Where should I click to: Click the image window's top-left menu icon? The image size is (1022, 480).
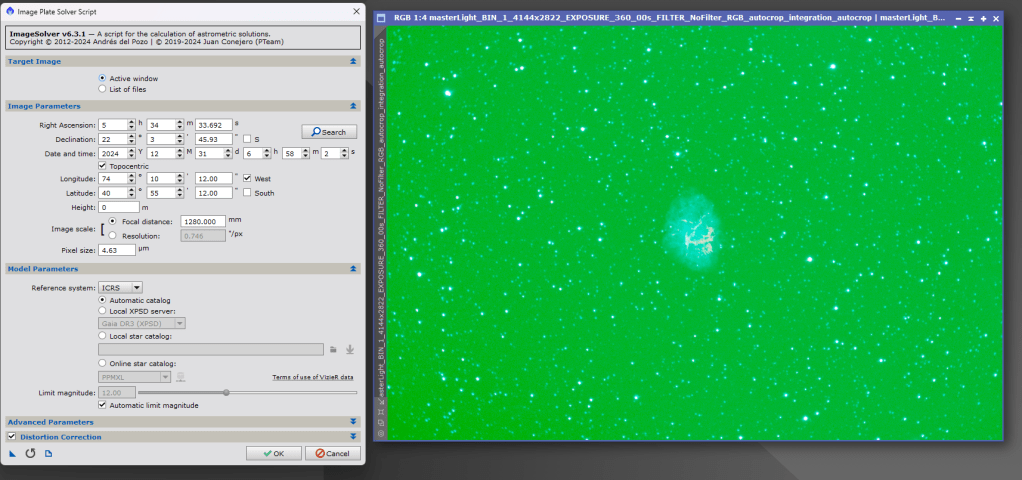(x=381, y=18)
